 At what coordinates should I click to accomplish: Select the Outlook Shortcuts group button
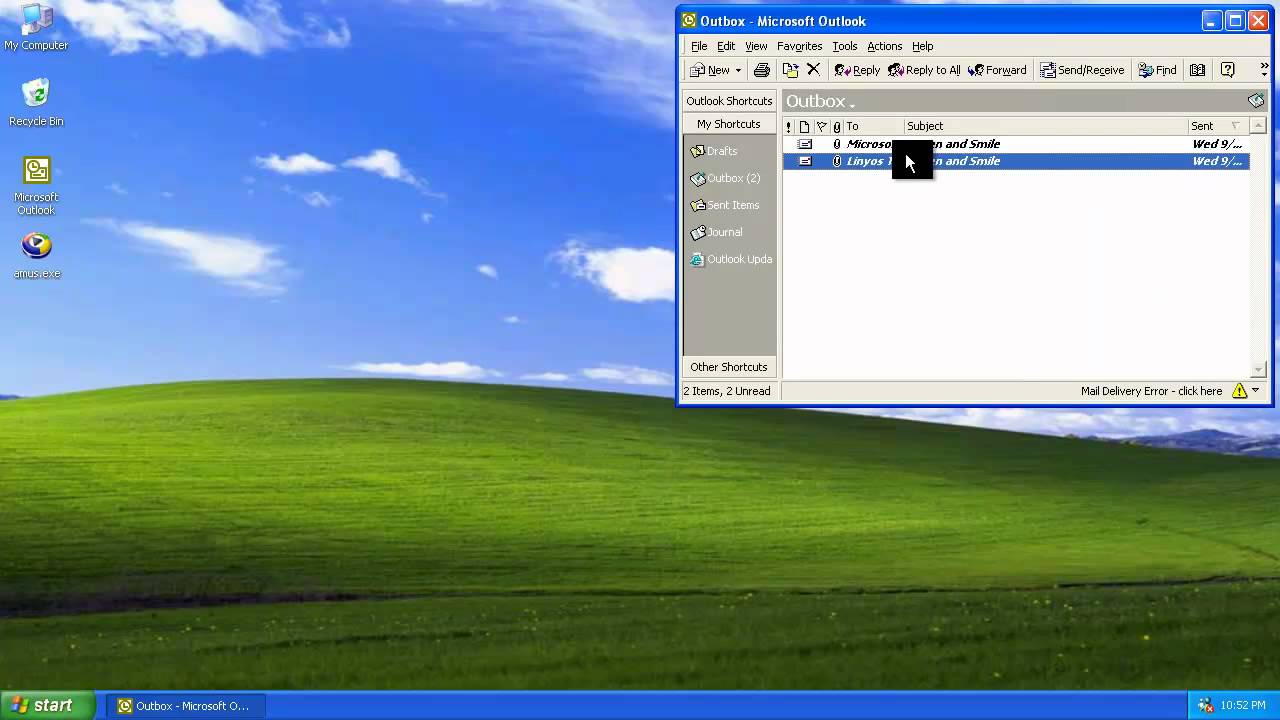pyautogui.click(x=729, y=101)
